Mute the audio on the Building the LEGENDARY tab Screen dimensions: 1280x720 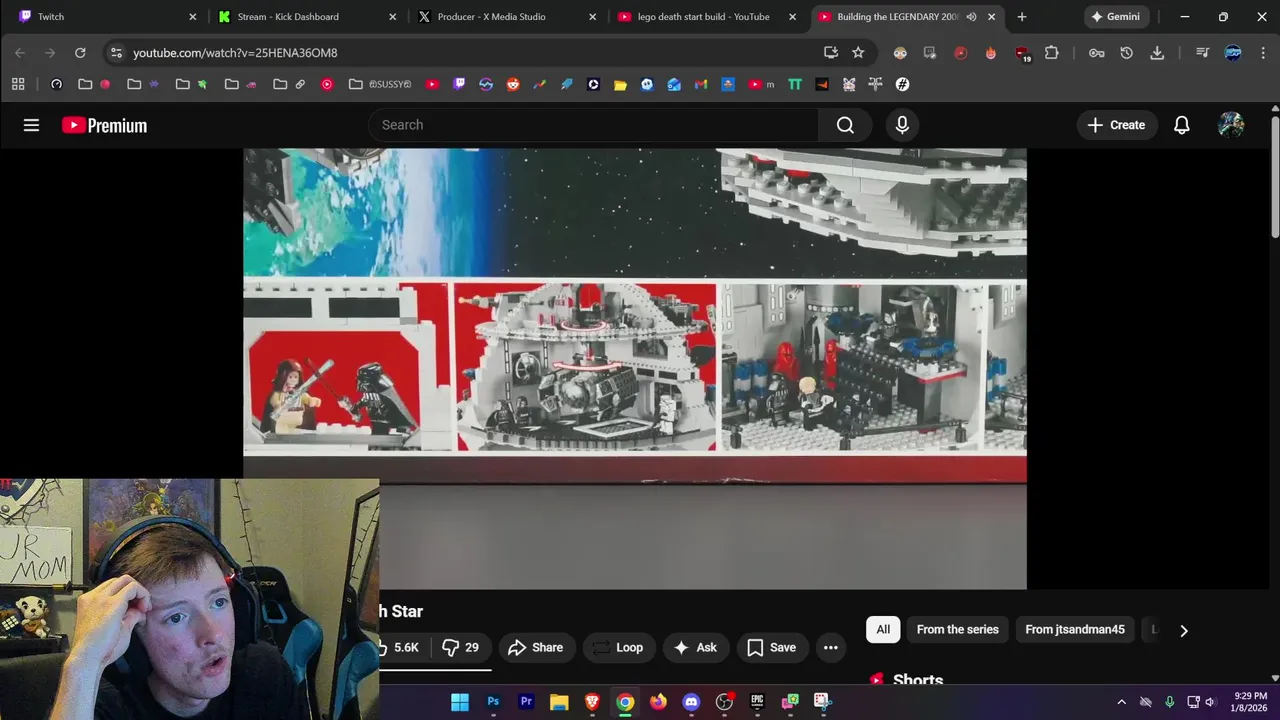click(971, 17)
